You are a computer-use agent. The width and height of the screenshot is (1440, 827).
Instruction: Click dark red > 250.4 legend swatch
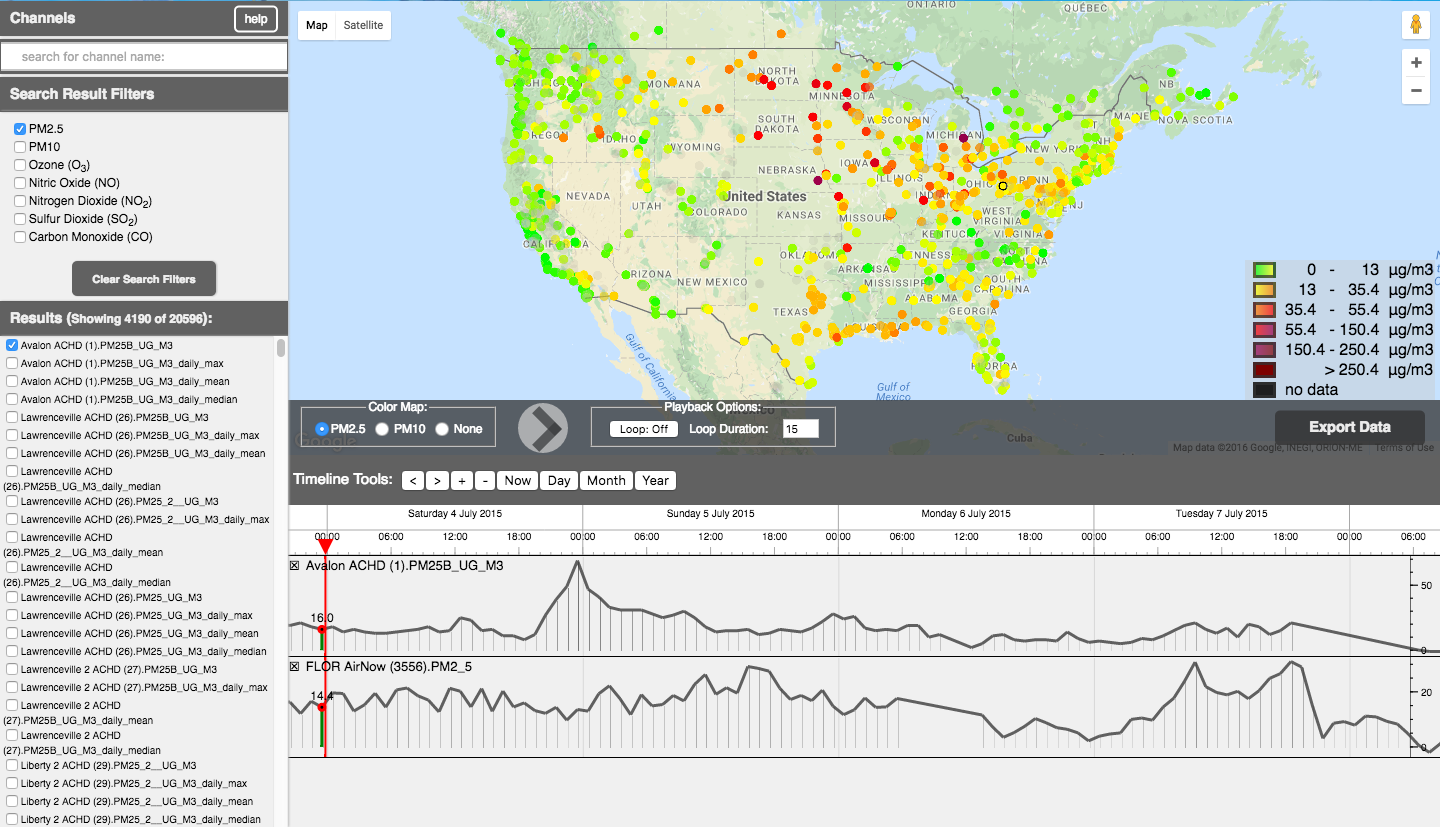(x=1265, y=370)
